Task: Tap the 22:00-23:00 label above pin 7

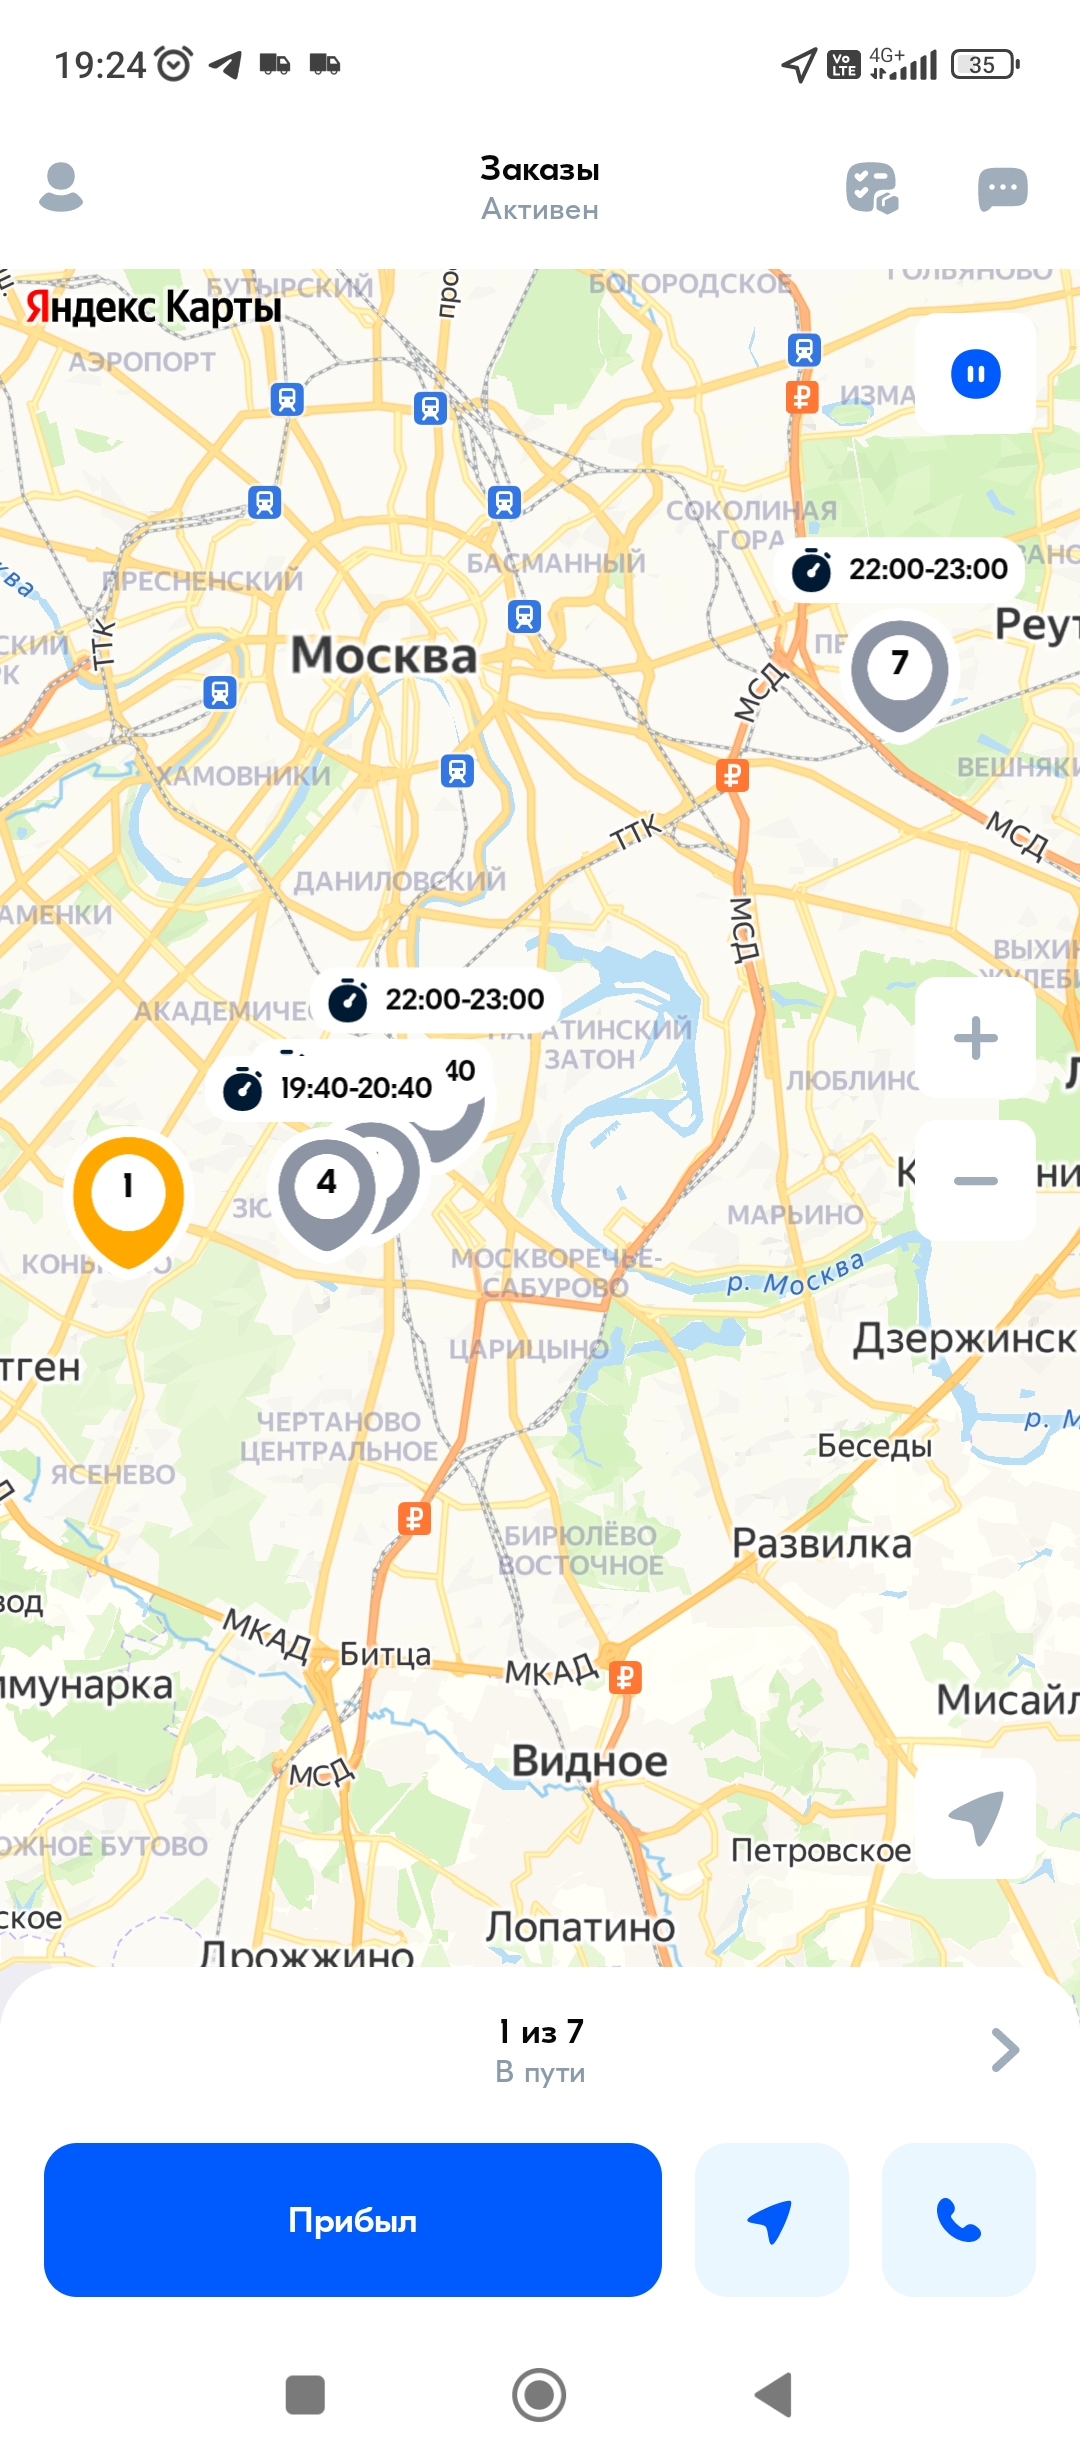Action: tap(899, 569)
